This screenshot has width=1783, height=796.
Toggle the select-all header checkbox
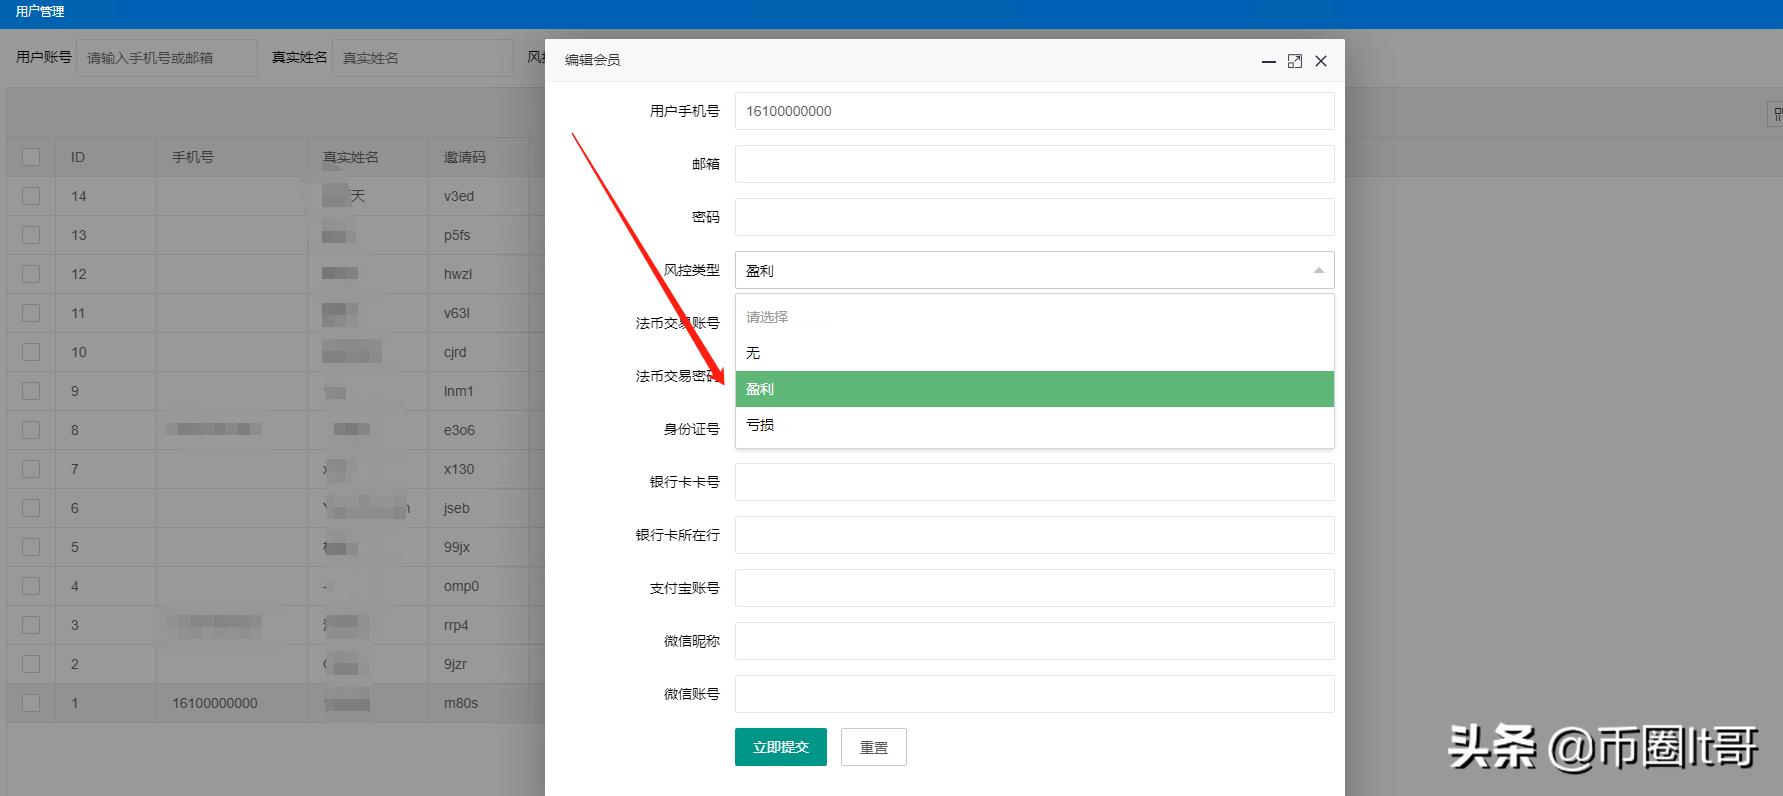[x=31, y=157]
